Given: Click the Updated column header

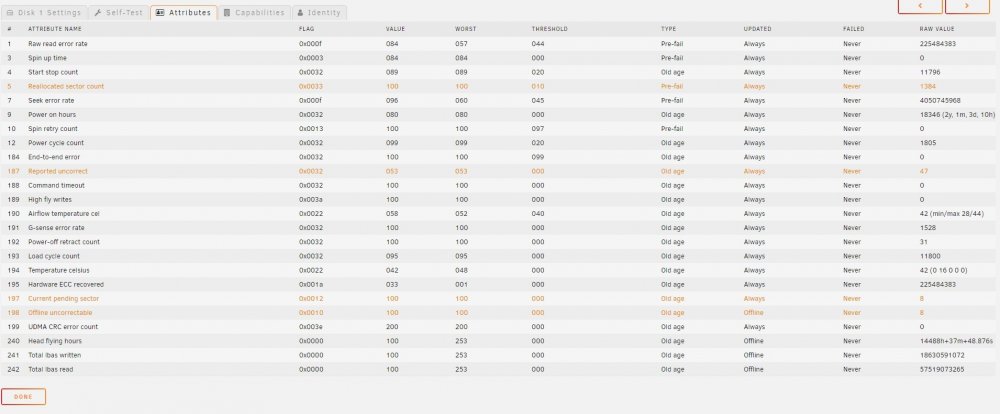Looking at the screenshot, I should (x=758, y=29).
